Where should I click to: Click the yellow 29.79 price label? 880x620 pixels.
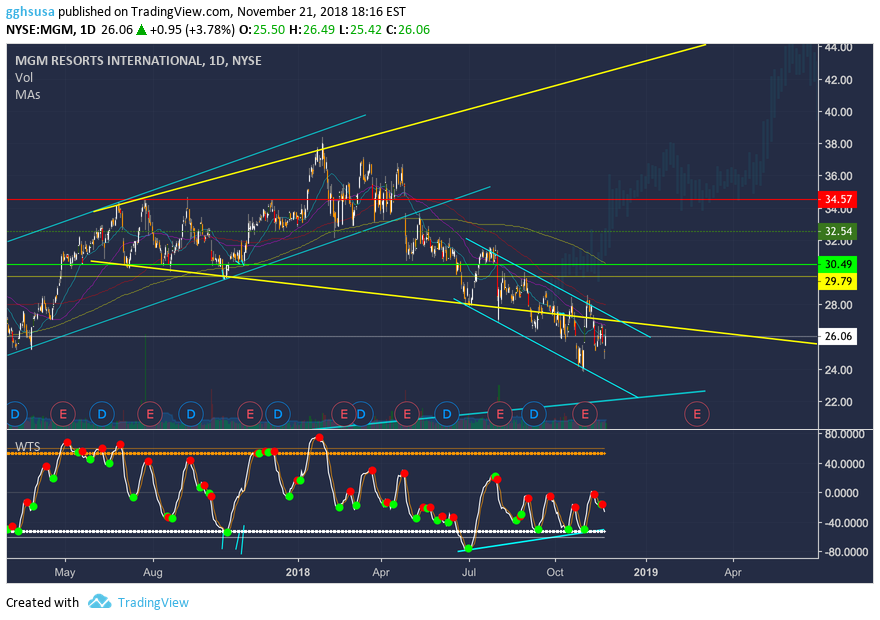point(838,281)
